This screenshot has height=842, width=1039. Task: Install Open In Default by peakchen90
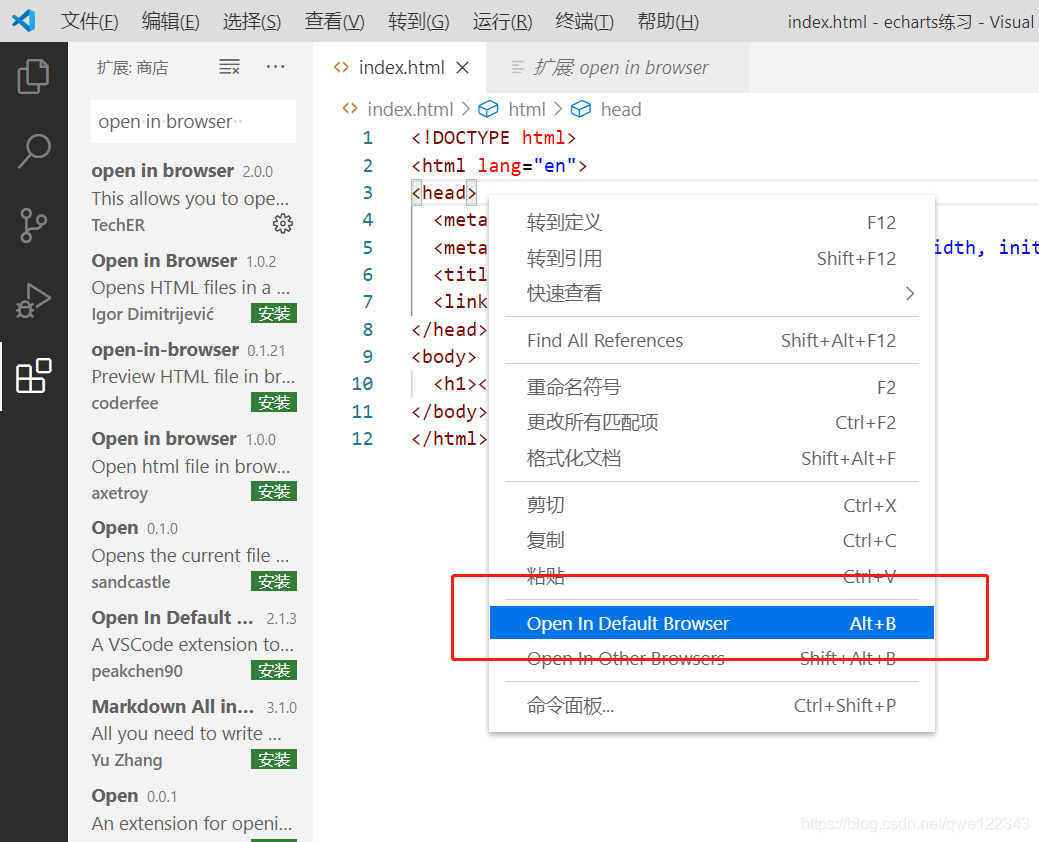tap(274, 670)
